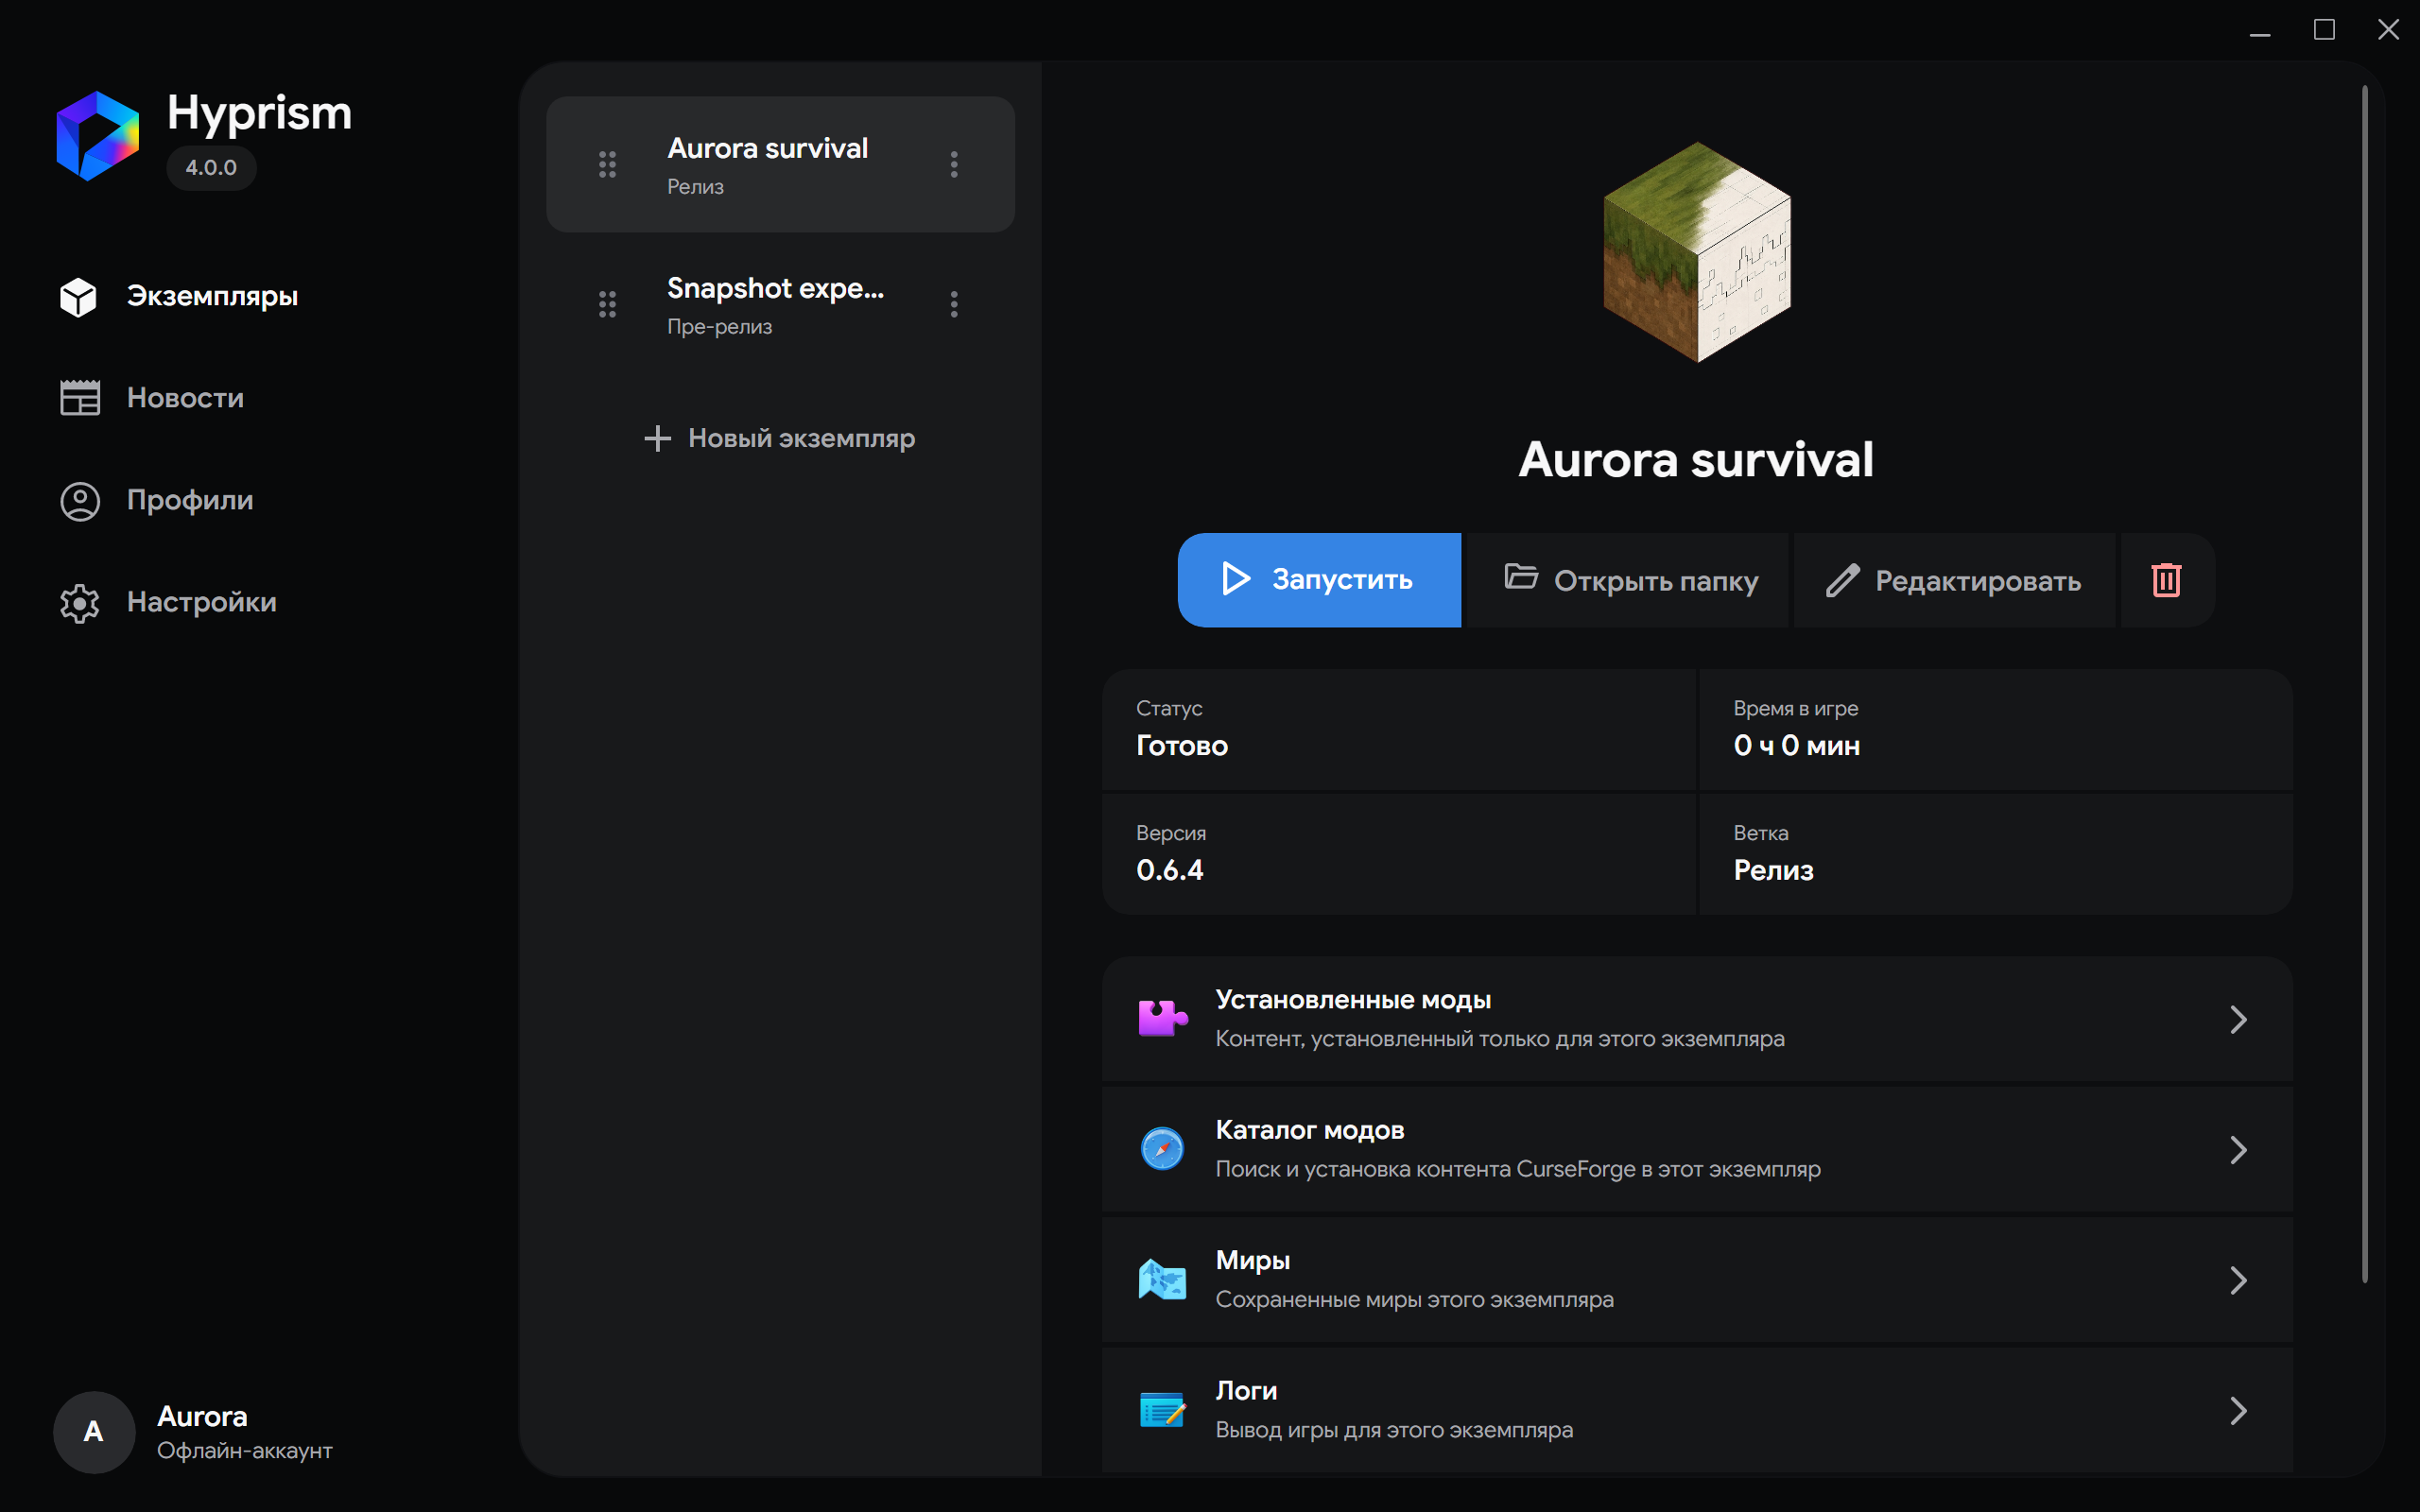The height and width of the screenshot is (1512, 2420).
Task: Open the Экземпляры cube icon
Action: (x=78, y=296)
